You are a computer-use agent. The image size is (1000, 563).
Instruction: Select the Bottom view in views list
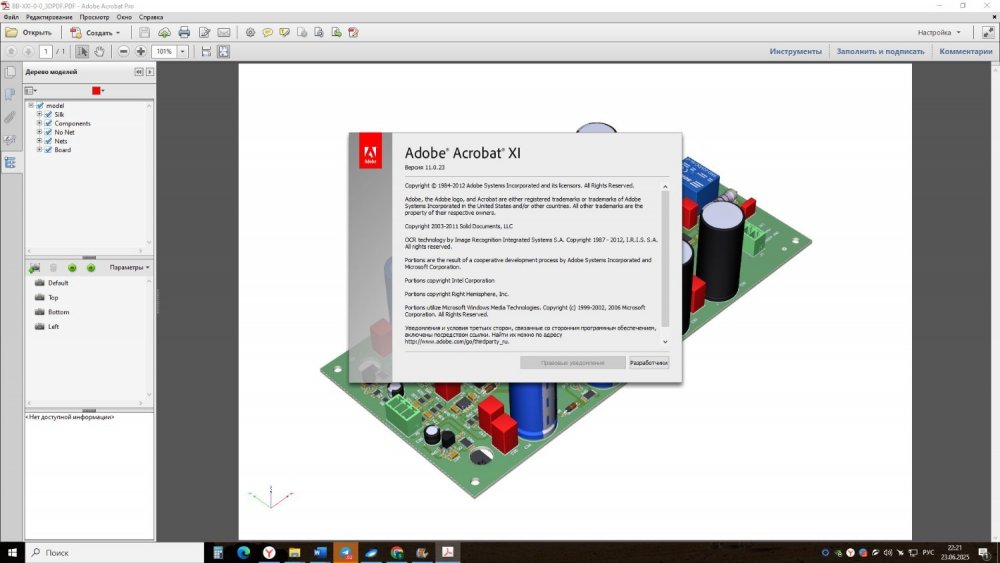tap(59, 312)
